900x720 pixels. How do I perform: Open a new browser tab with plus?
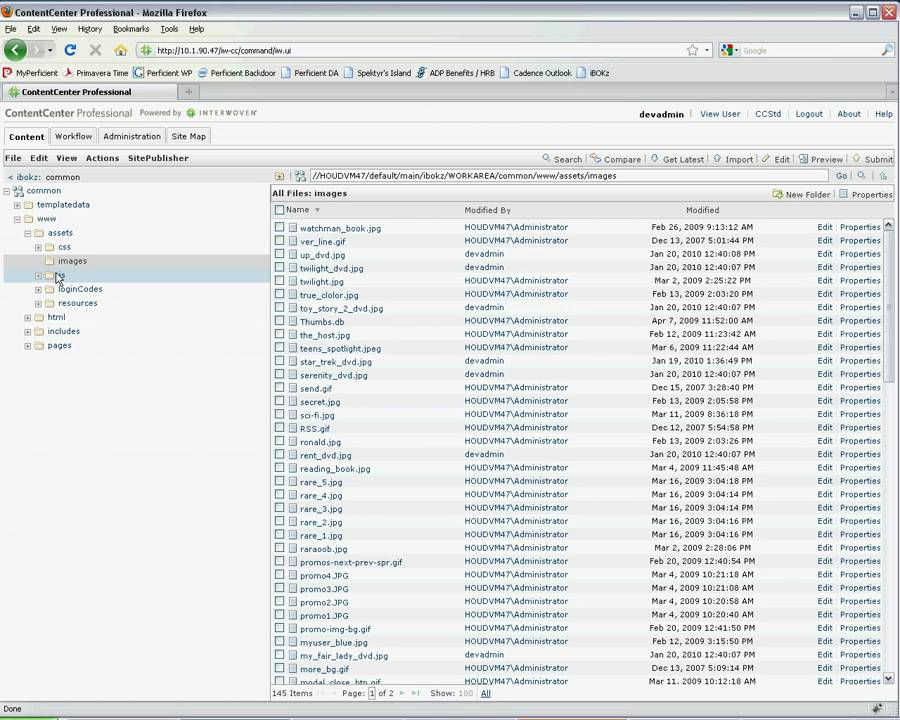click(x=188, y=91)
